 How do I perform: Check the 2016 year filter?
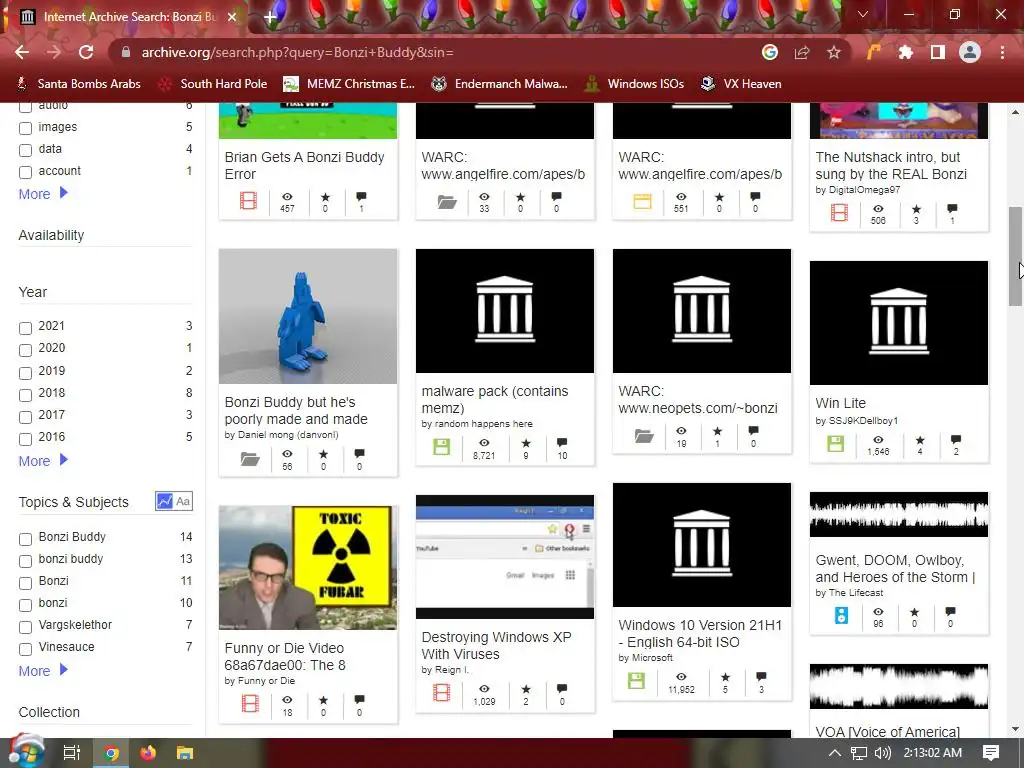point(25,439)
